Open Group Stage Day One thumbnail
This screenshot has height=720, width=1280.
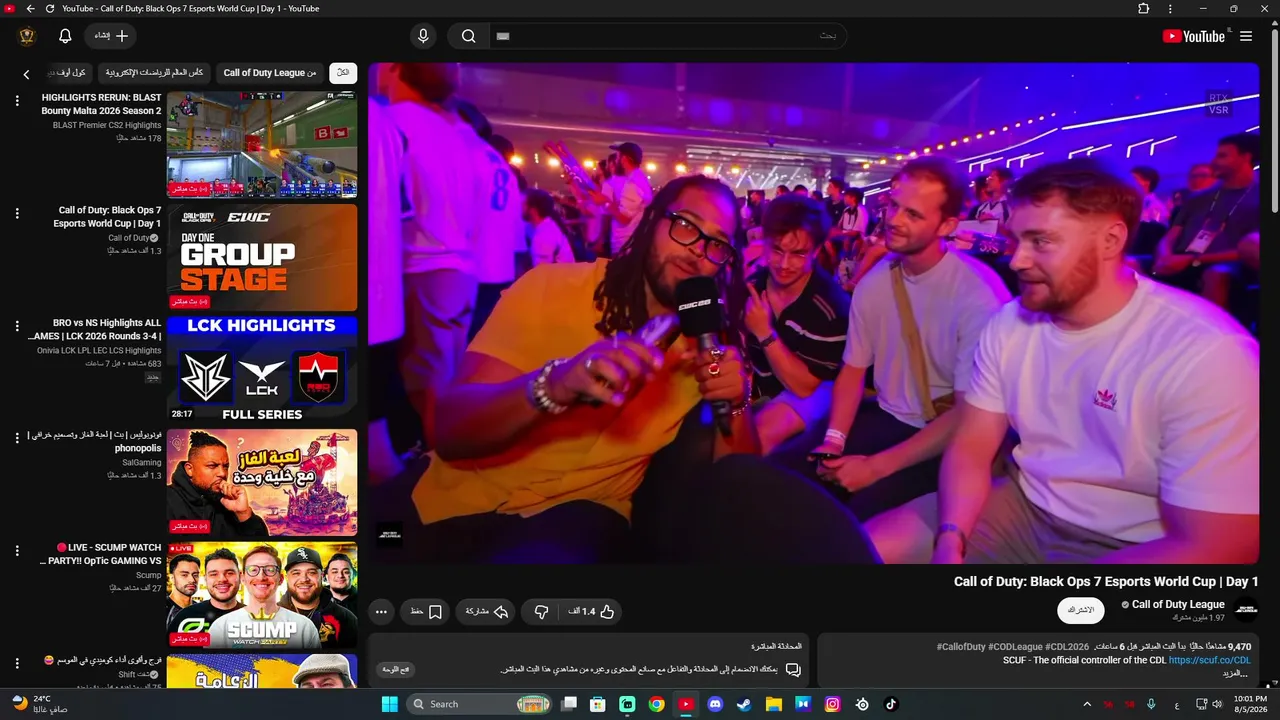pyautogui.click(x=262, y=258)
